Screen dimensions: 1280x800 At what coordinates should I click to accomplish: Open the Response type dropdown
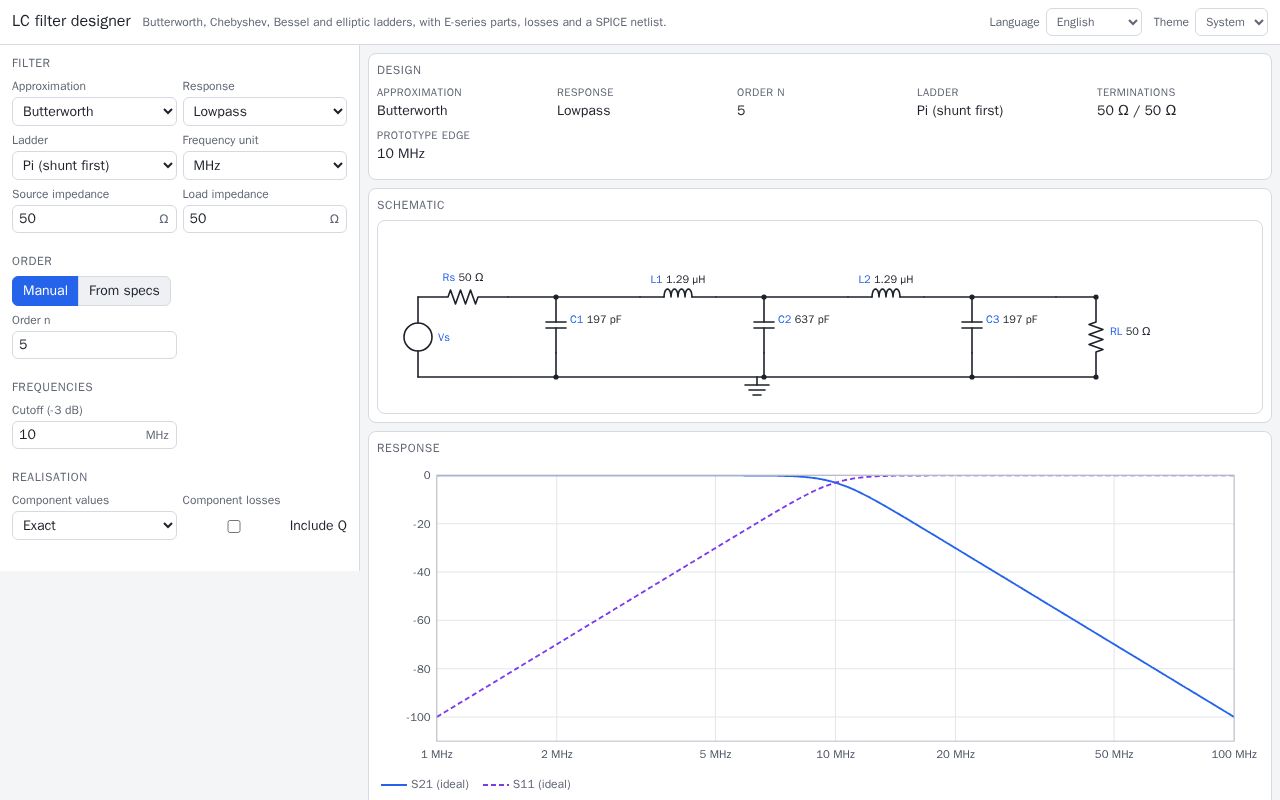pos(265,111)
